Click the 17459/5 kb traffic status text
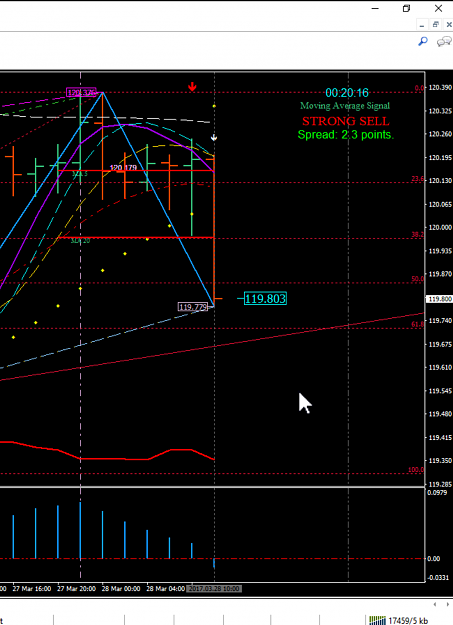The image size is (453, 625). click(408, 621)
